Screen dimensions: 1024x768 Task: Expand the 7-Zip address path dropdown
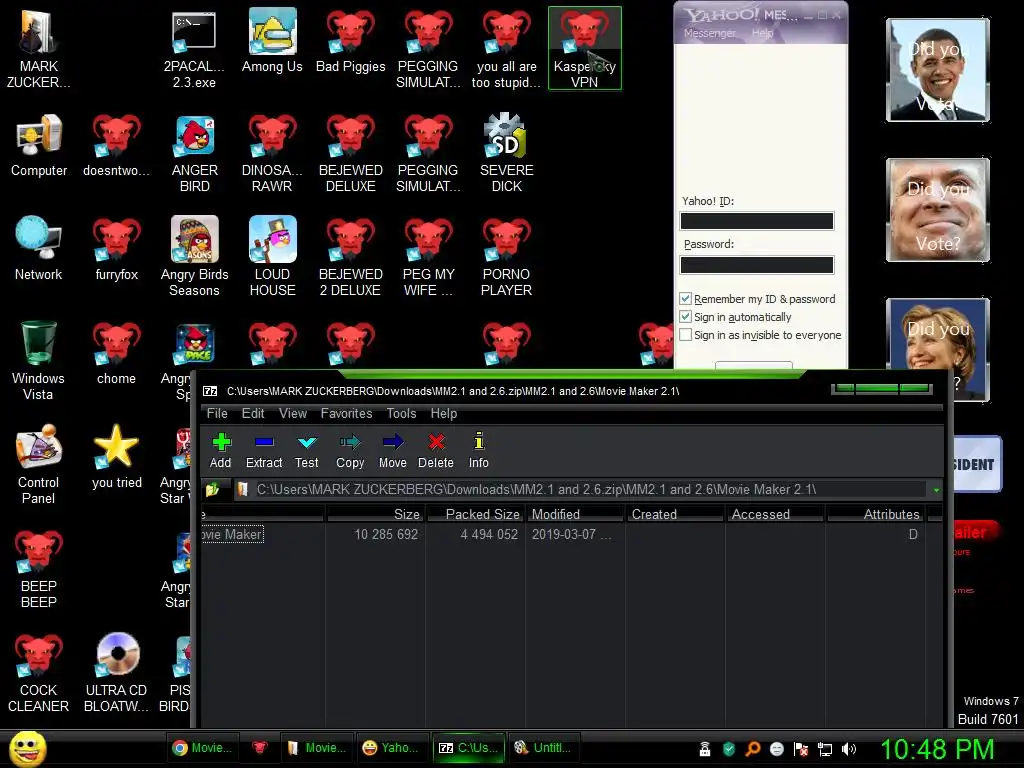coord(936,490)
